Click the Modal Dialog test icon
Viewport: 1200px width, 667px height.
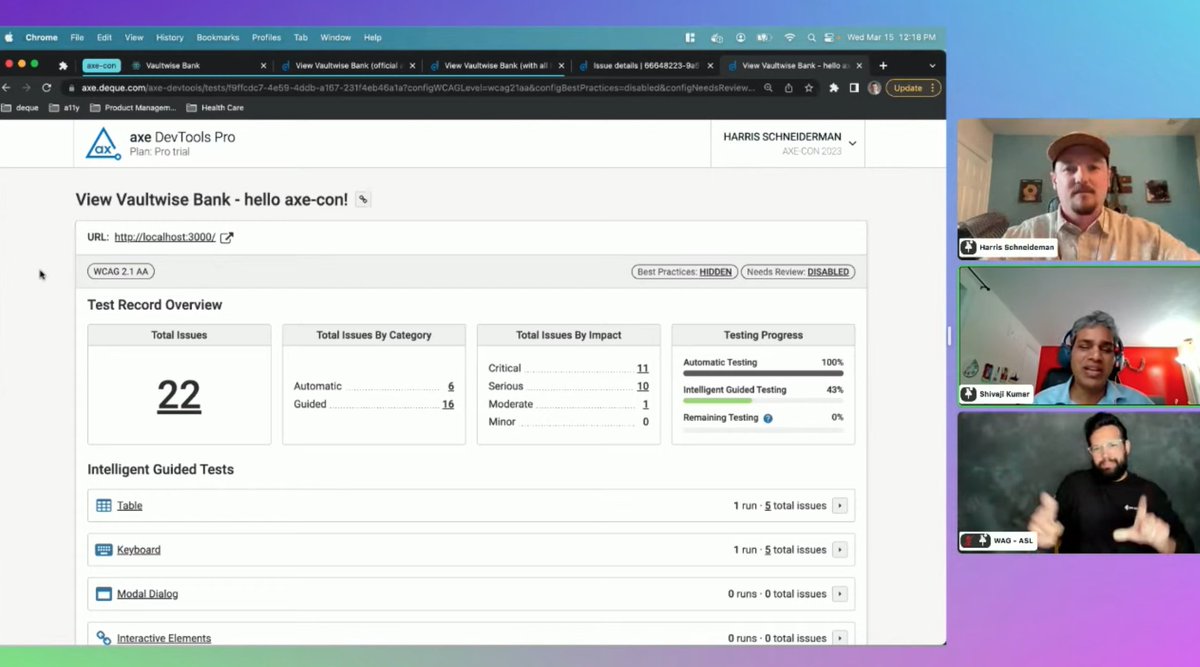tap(103, 594)
